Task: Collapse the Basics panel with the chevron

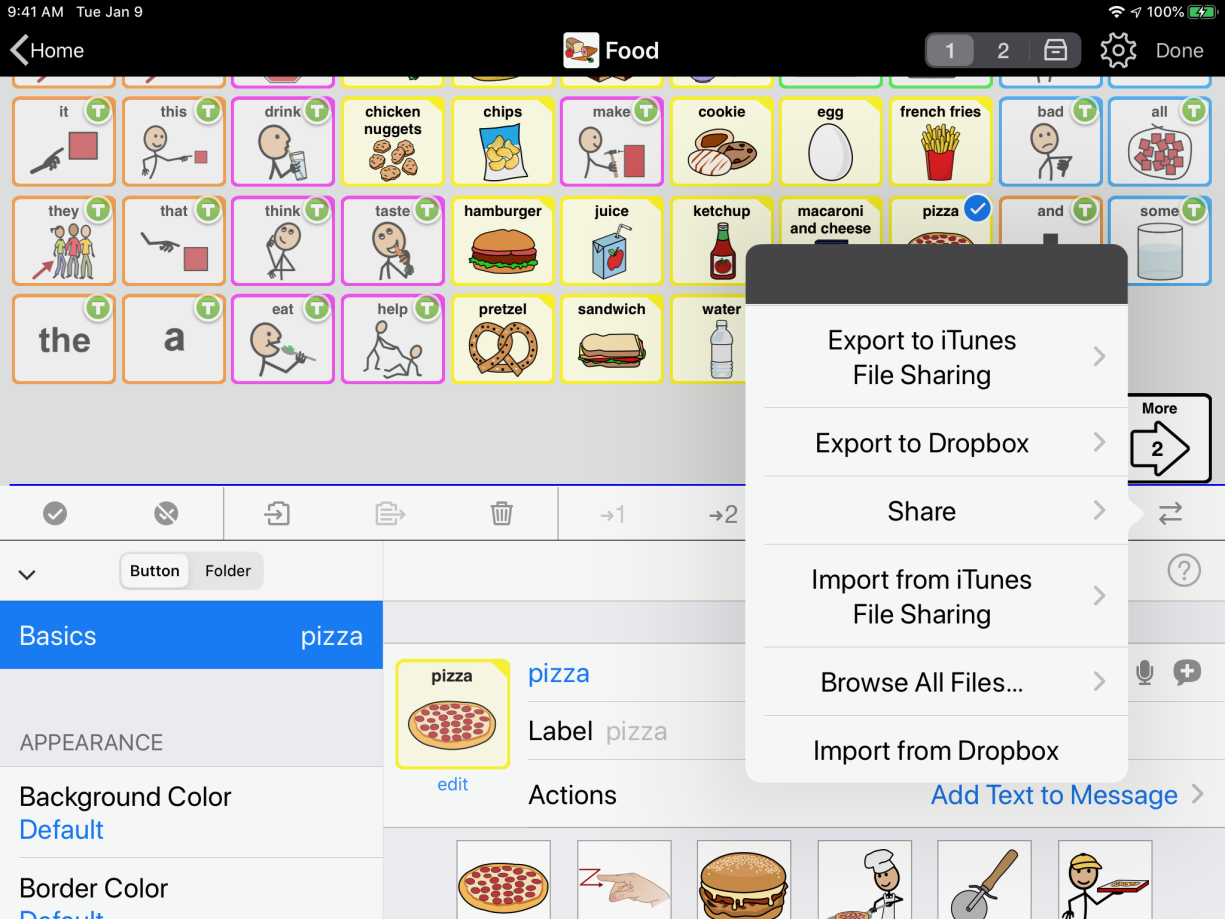Action: click(x=27, y=574)
